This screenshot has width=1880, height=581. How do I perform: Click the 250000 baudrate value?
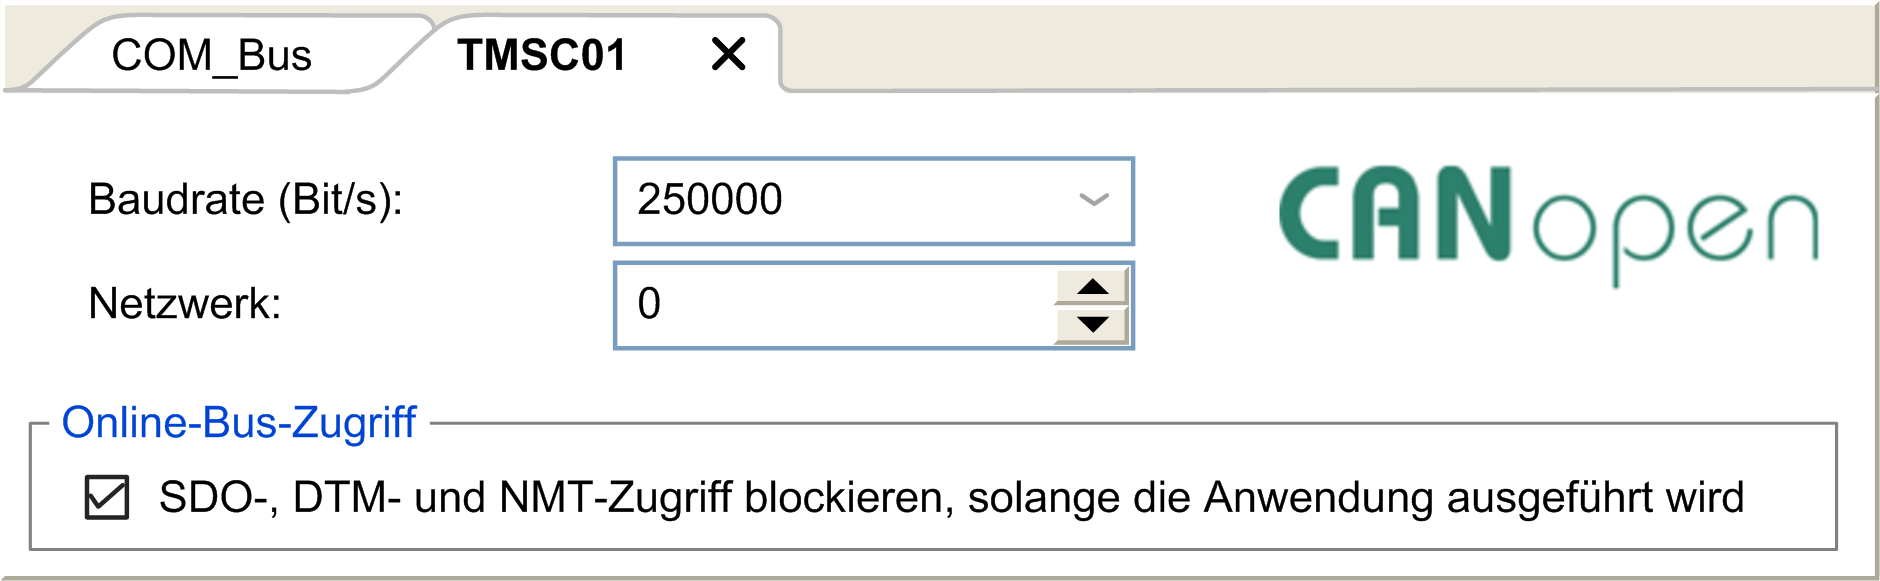click(710, 200)
